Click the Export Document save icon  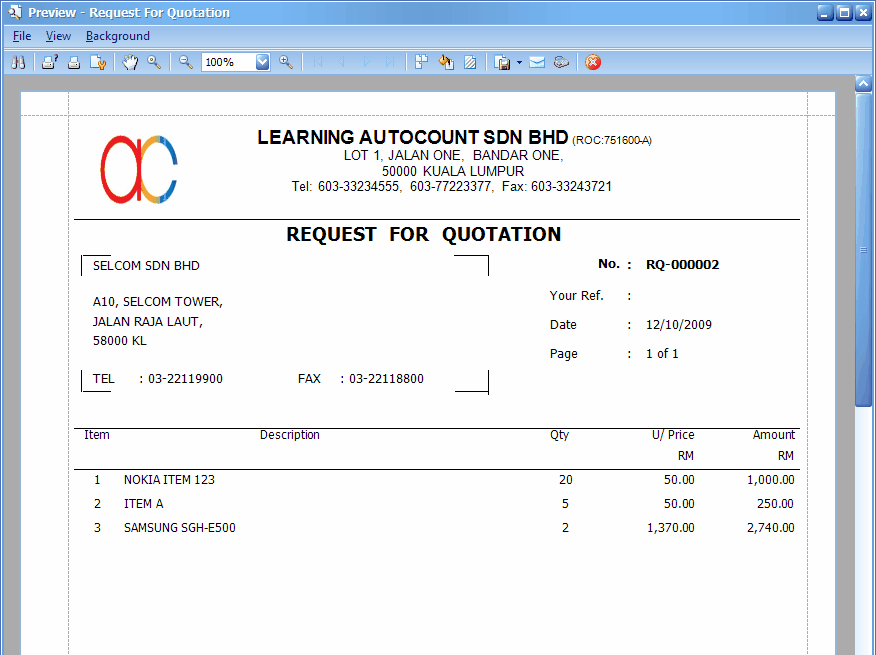502,62
